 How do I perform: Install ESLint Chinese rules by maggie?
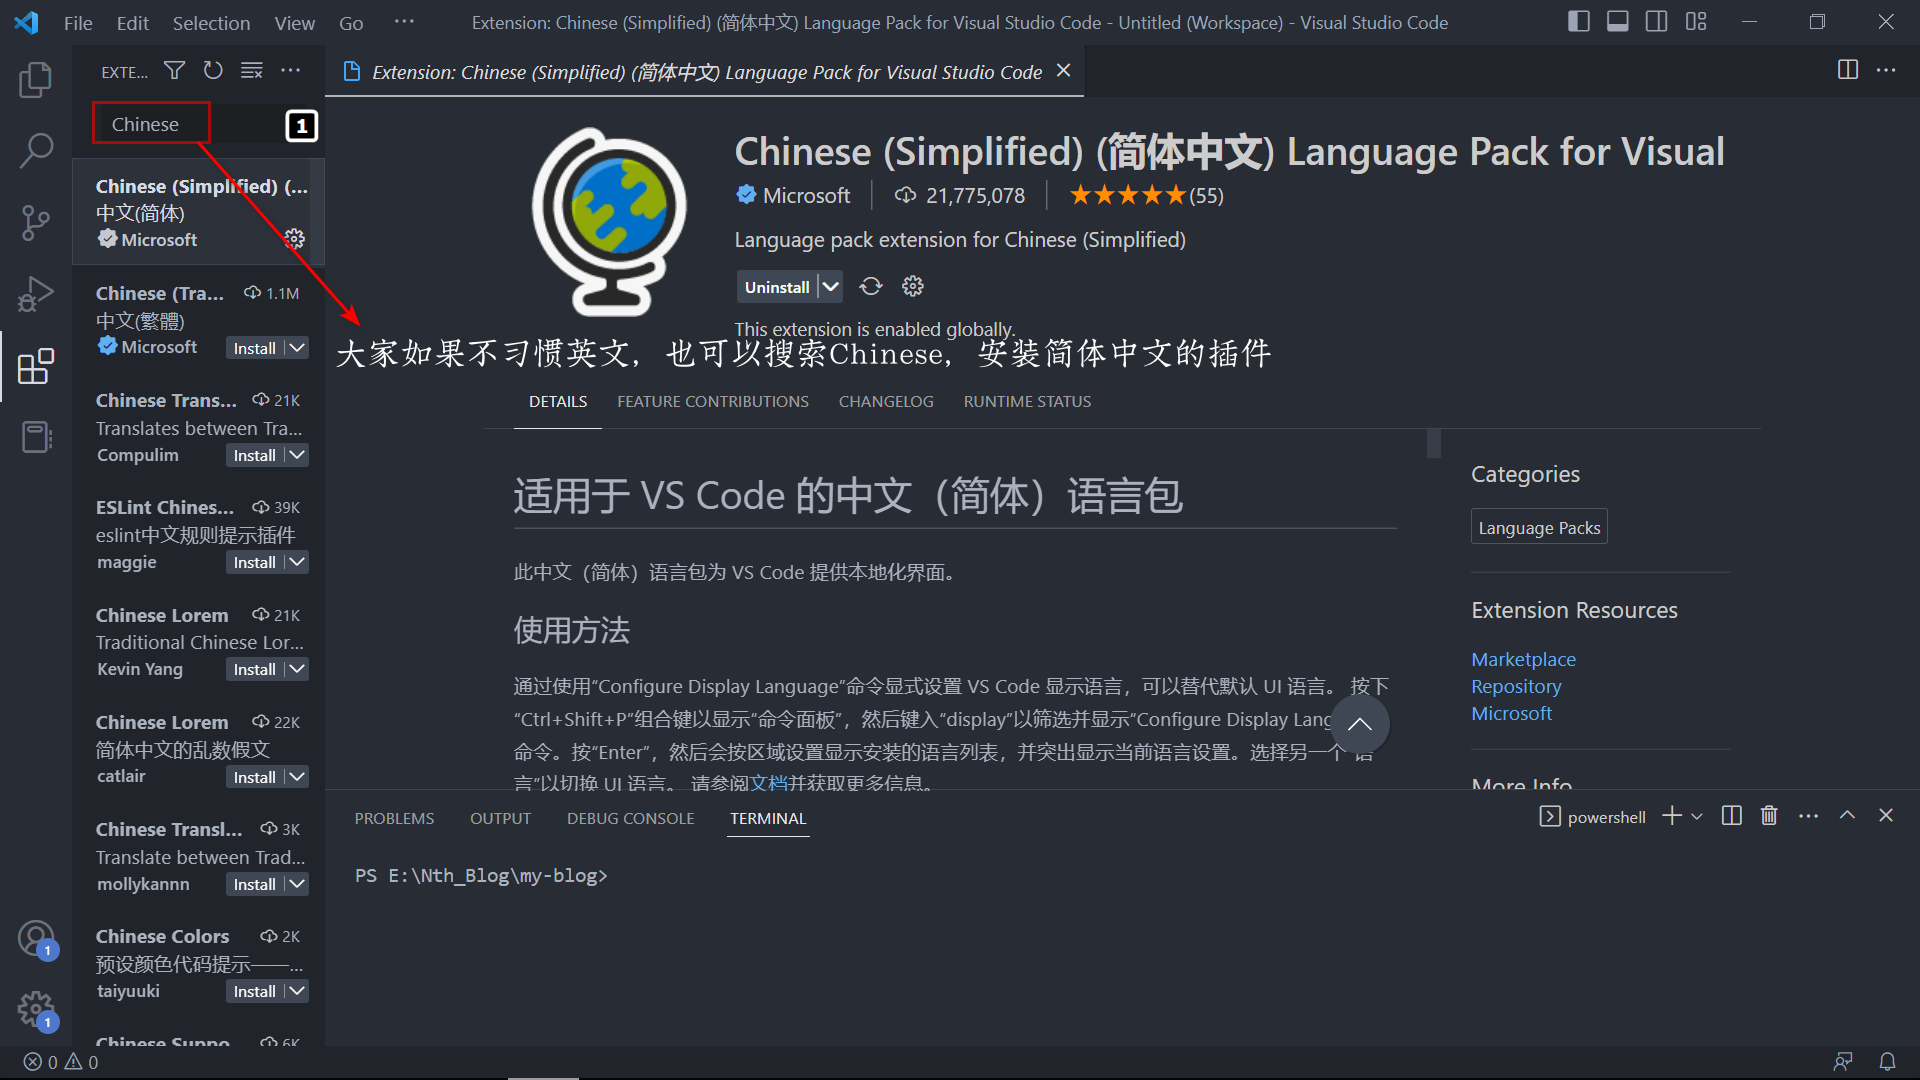pyautogui.click(x=254, y=562)
